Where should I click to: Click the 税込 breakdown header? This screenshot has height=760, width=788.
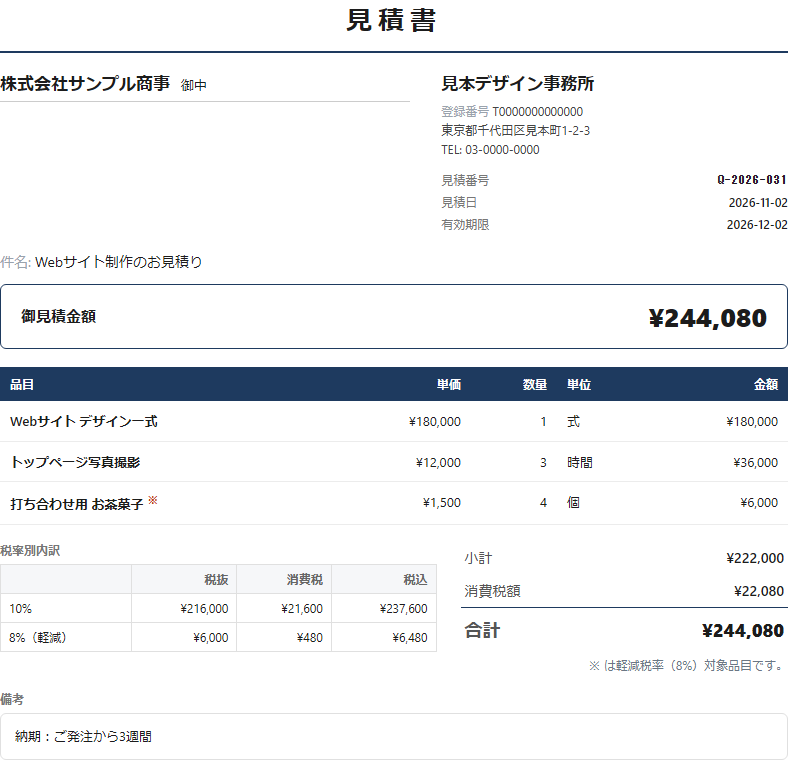tap(415, 580)
